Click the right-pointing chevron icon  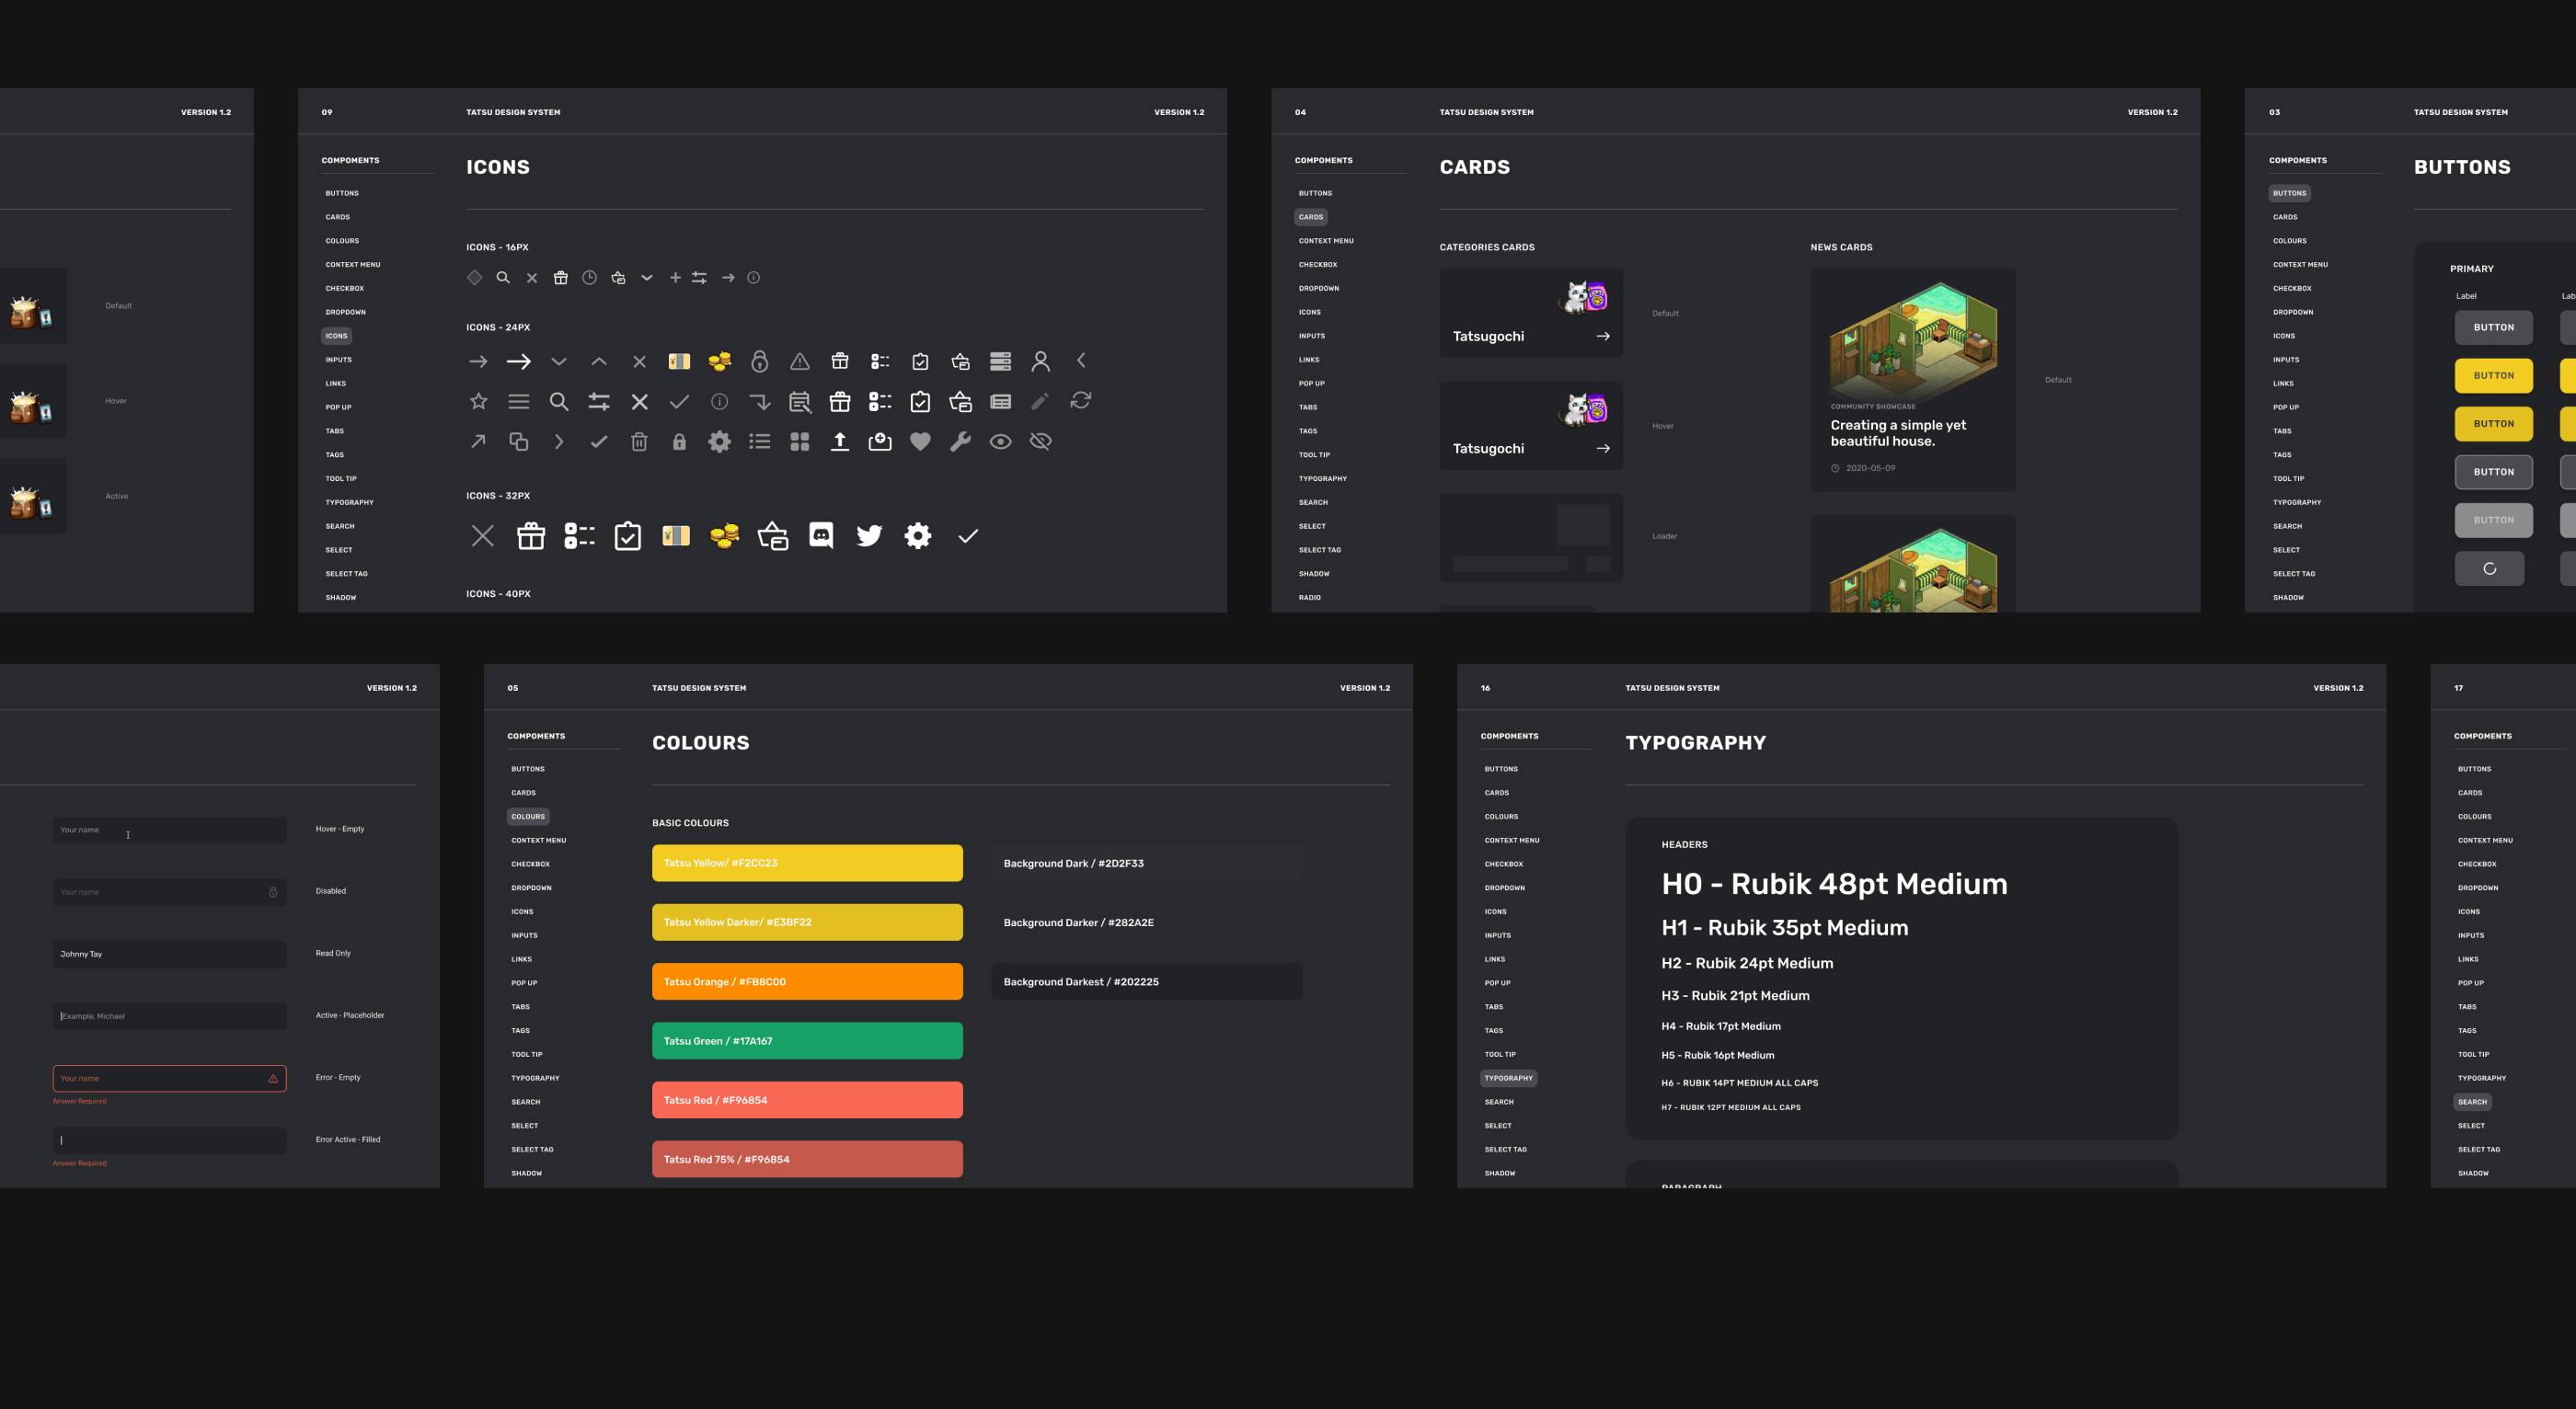(x=559, y=442)
